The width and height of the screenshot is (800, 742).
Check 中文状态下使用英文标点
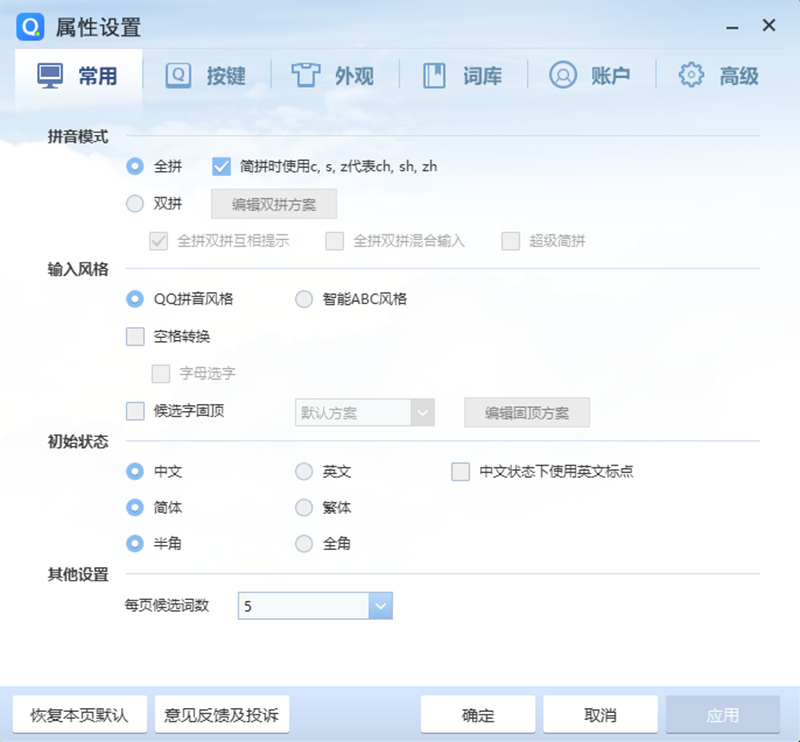[x=460, y=471]
